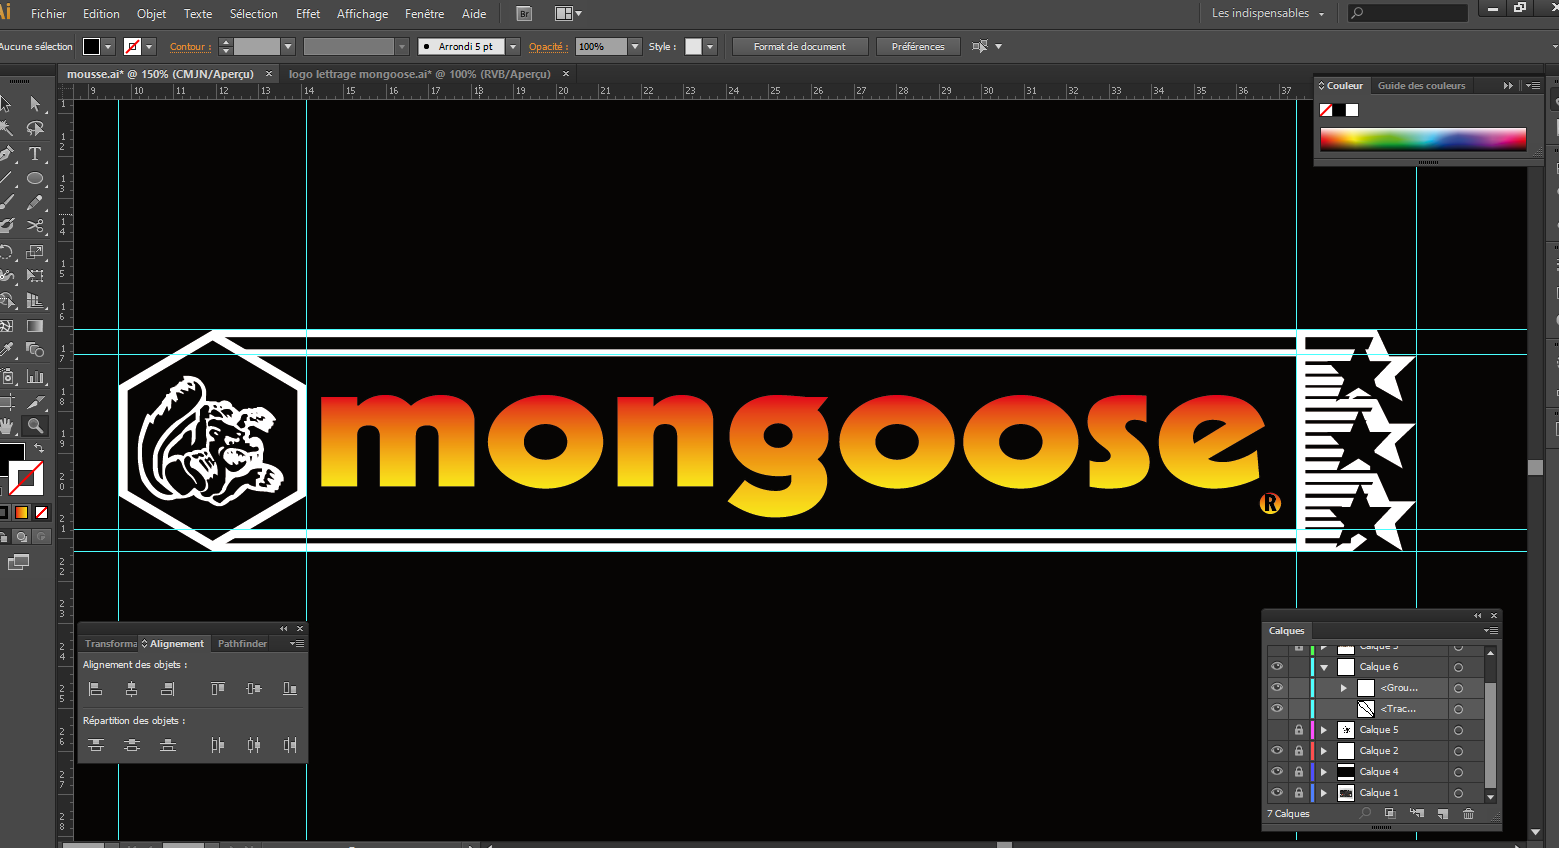1559x848 pixels.
Task: Unlock Calque 1 via lock icon
Action: point(1298,793)
